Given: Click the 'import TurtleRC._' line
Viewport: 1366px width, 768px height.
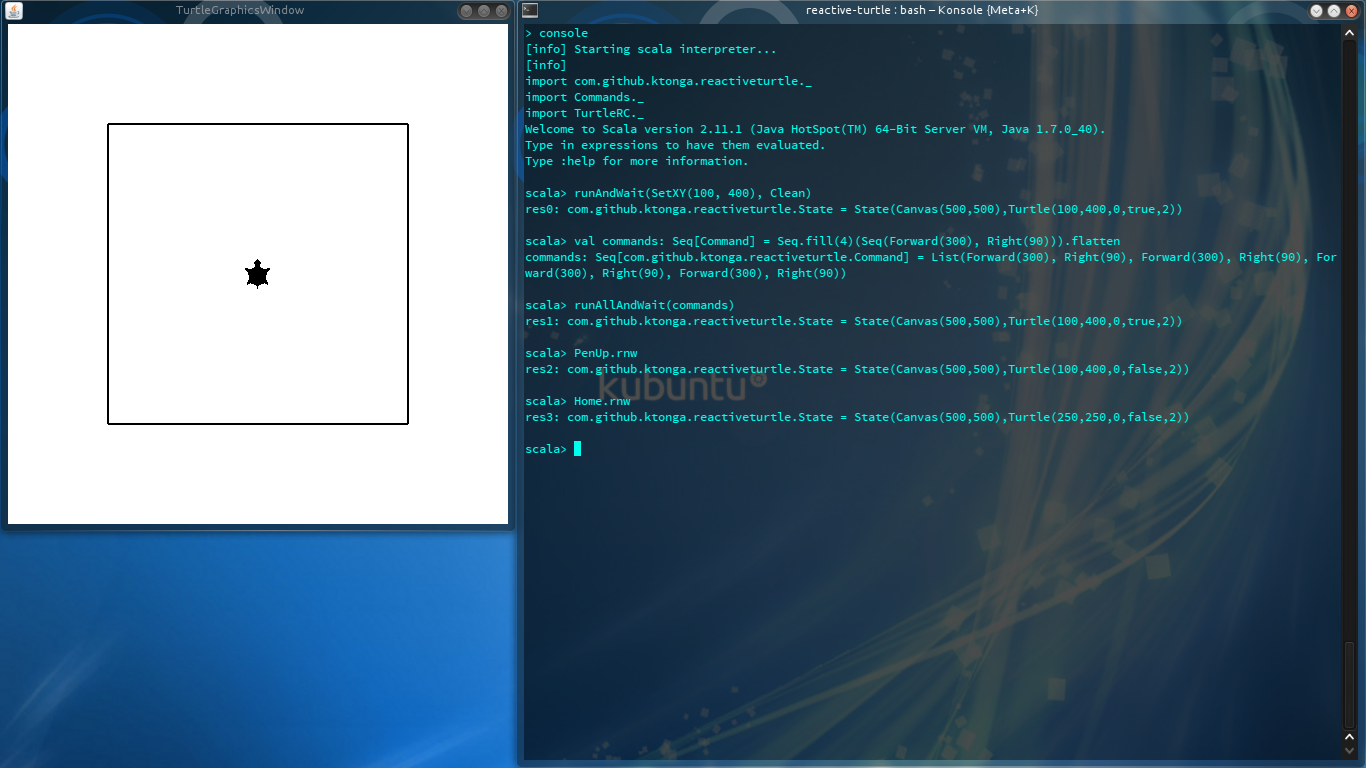Looking at the screenshot, I should (x=585, y=113).
